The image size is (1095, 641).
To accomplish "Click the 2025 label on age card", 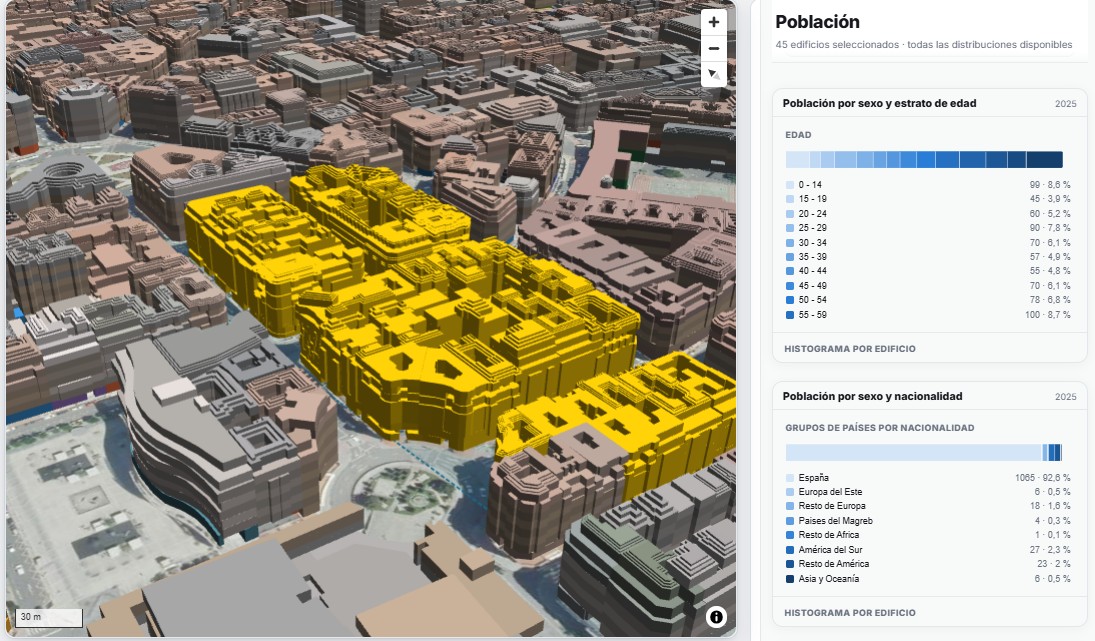I will coord(1066,104).
